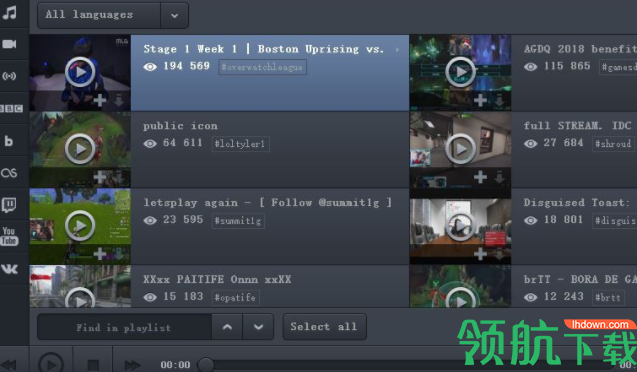
Task: Skip to the next track
Action: (x=132, y=365)
